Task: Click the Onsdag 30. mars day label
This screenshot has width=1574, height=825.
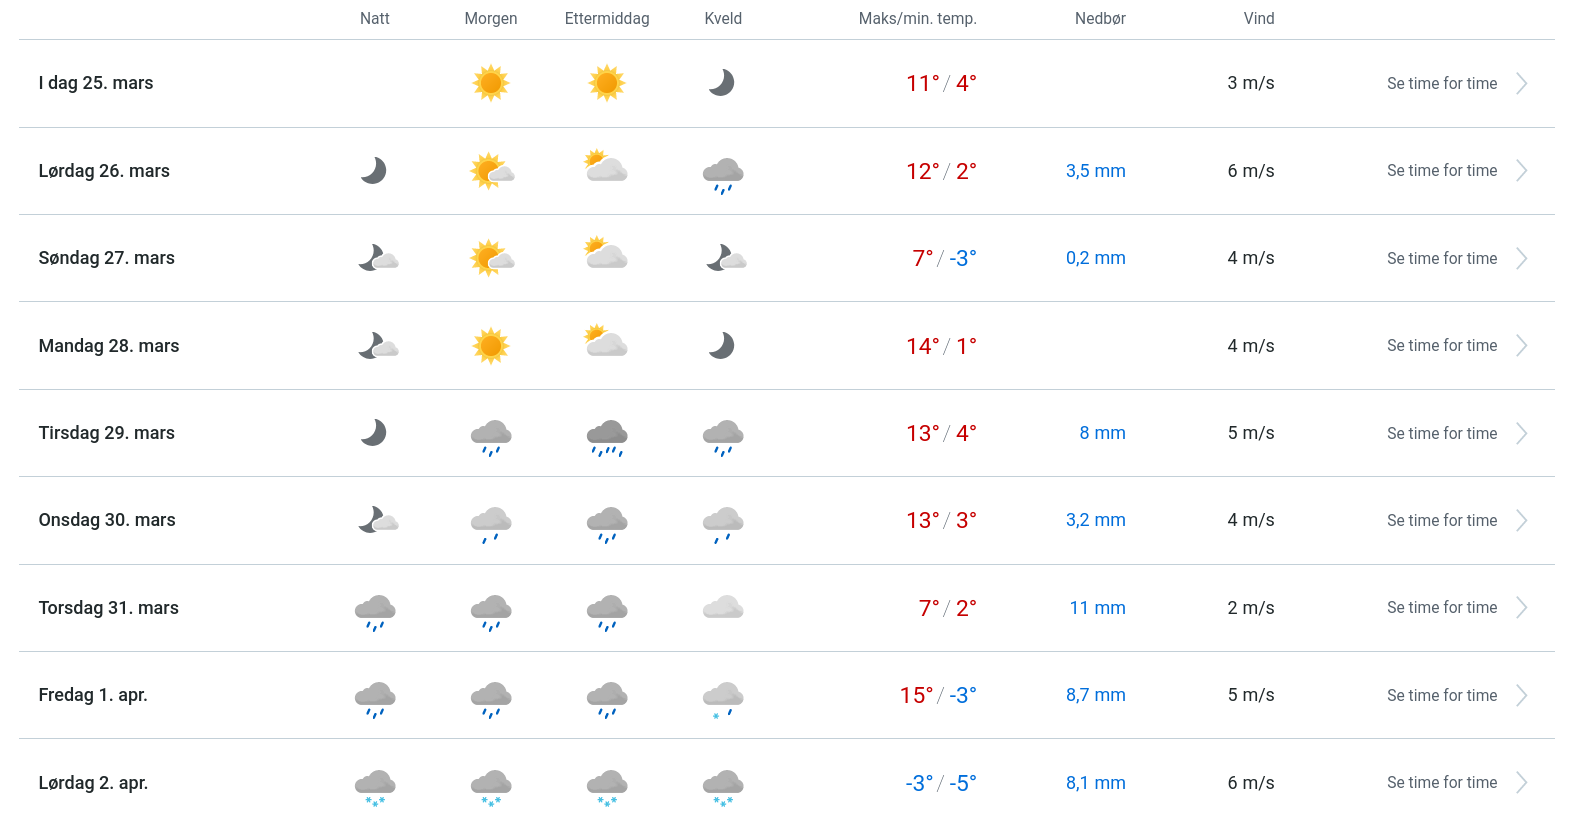Action: [107, 520]
